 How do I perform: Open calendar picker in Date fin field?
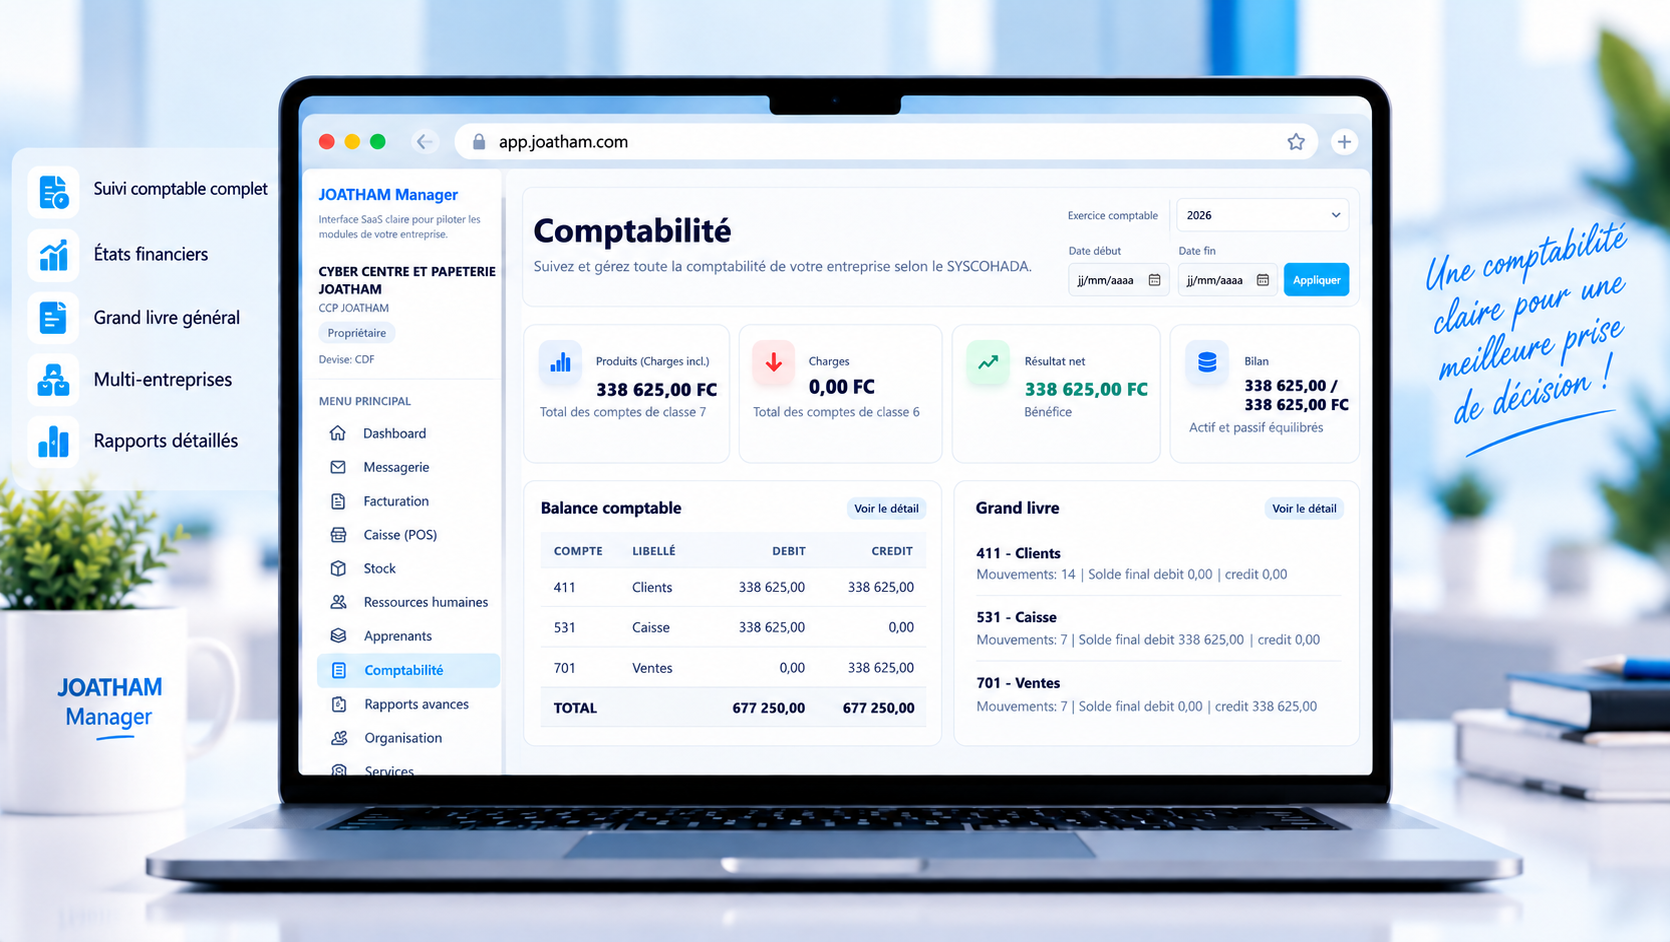(x=1263, y=280)
